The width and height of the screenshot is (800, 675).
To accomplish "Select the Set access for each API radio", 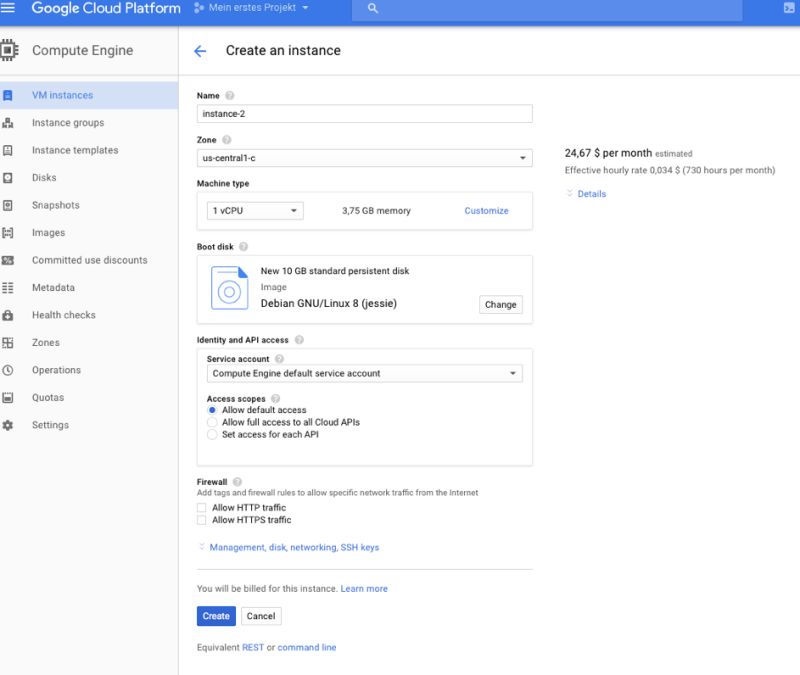I will pos(211,433).
